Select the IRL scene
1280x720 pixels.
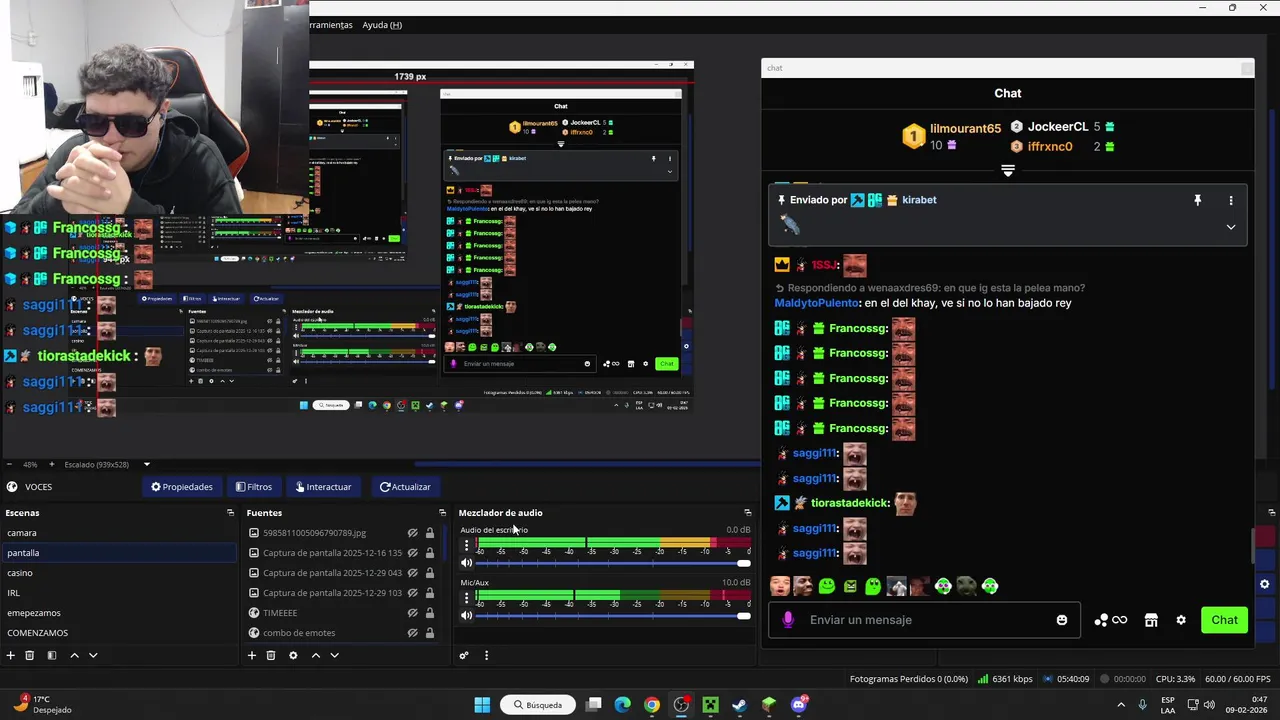point(118,593)
